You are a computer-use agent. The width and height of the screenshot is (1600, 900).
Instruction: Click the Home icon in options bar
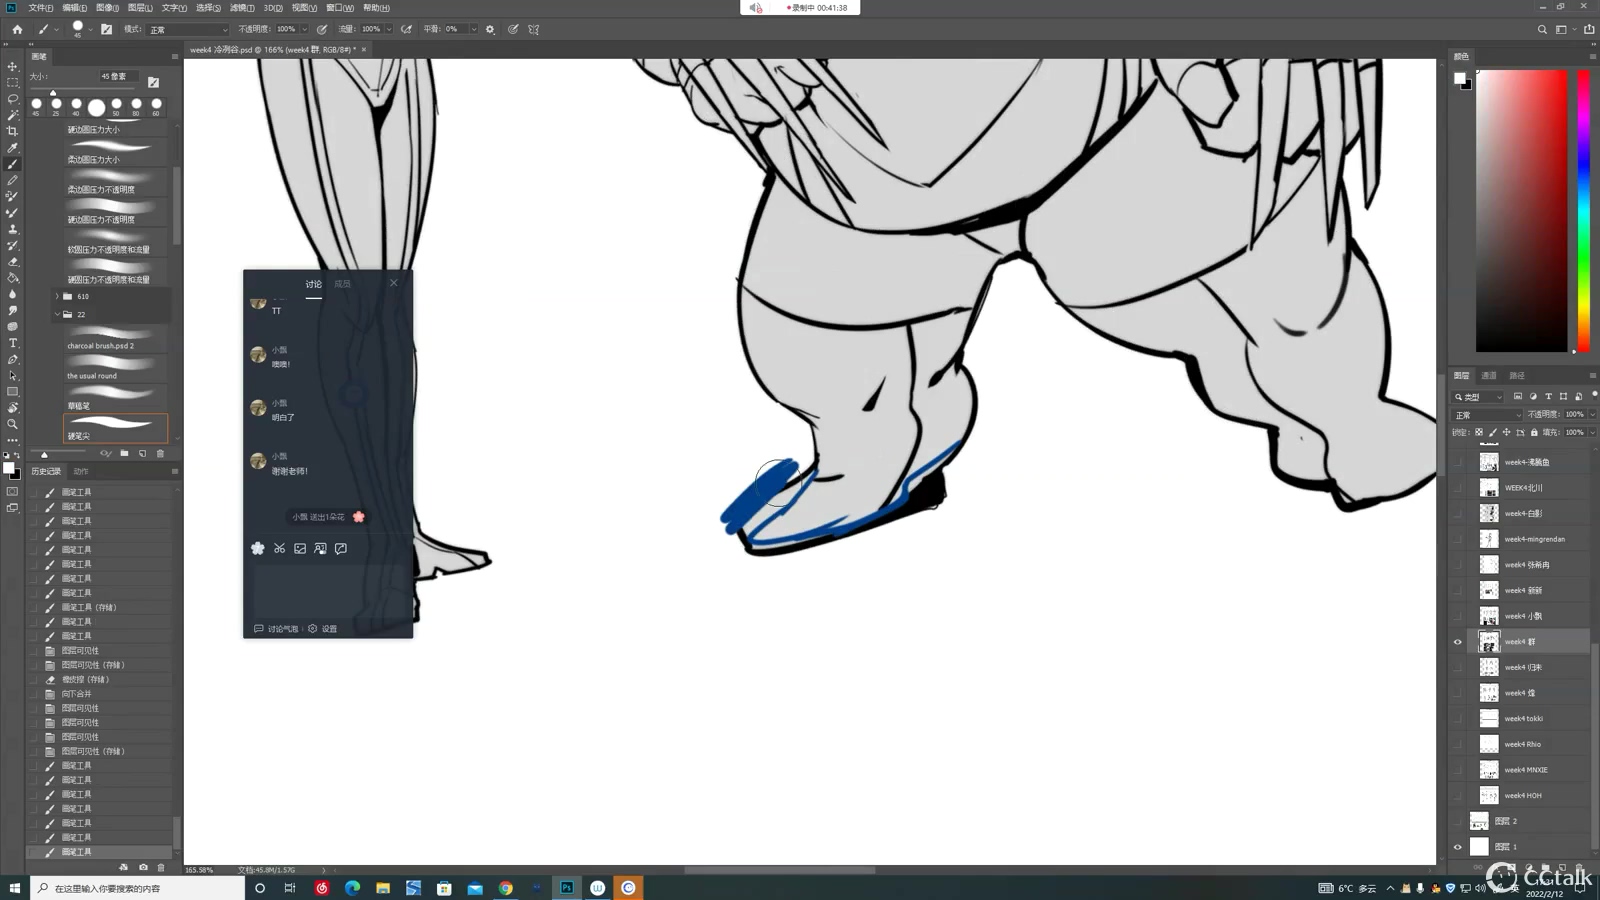click(x=17, y=29)
